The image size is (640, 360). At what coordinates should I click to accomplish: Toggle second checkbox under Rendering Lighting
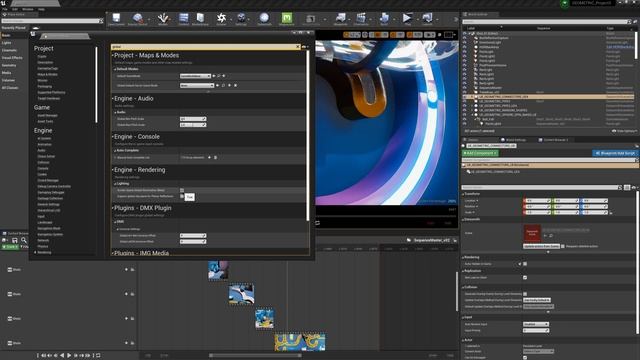coord(182,196)
